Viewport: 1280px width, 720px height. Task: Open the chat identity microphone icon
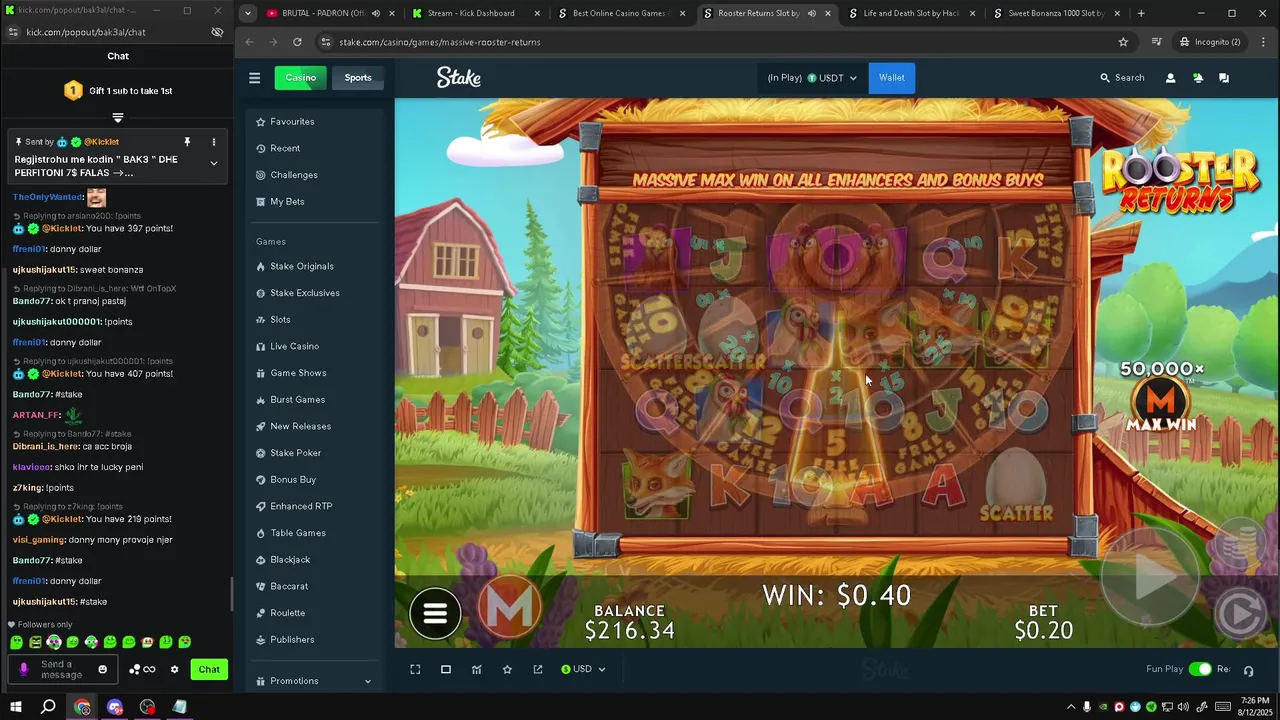click(24, 669)
